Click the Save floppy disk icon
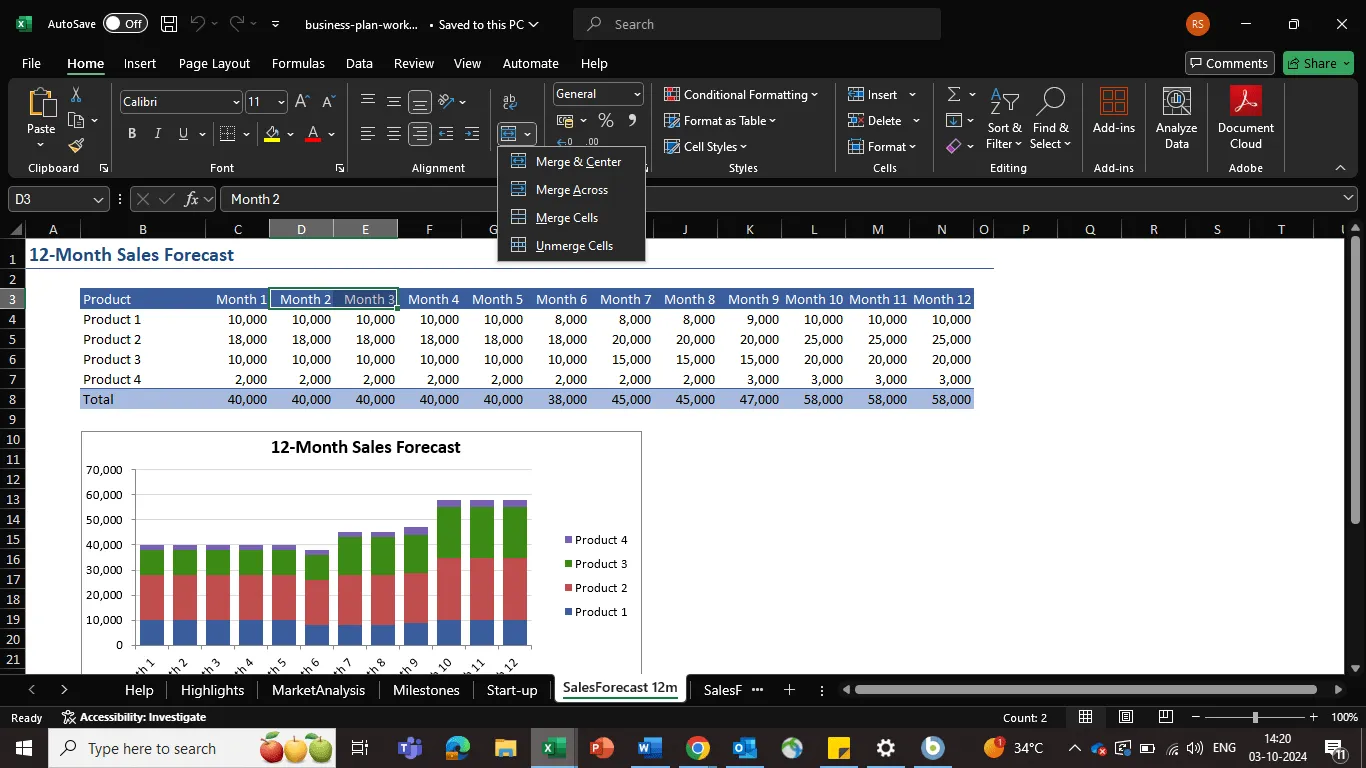The image size is (1366, 768). pyautogui.click(x=169, y=24)
